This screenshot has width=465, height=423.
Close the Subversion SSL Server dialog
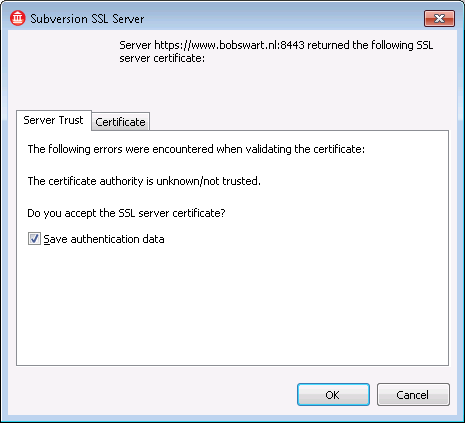point(439,18)
